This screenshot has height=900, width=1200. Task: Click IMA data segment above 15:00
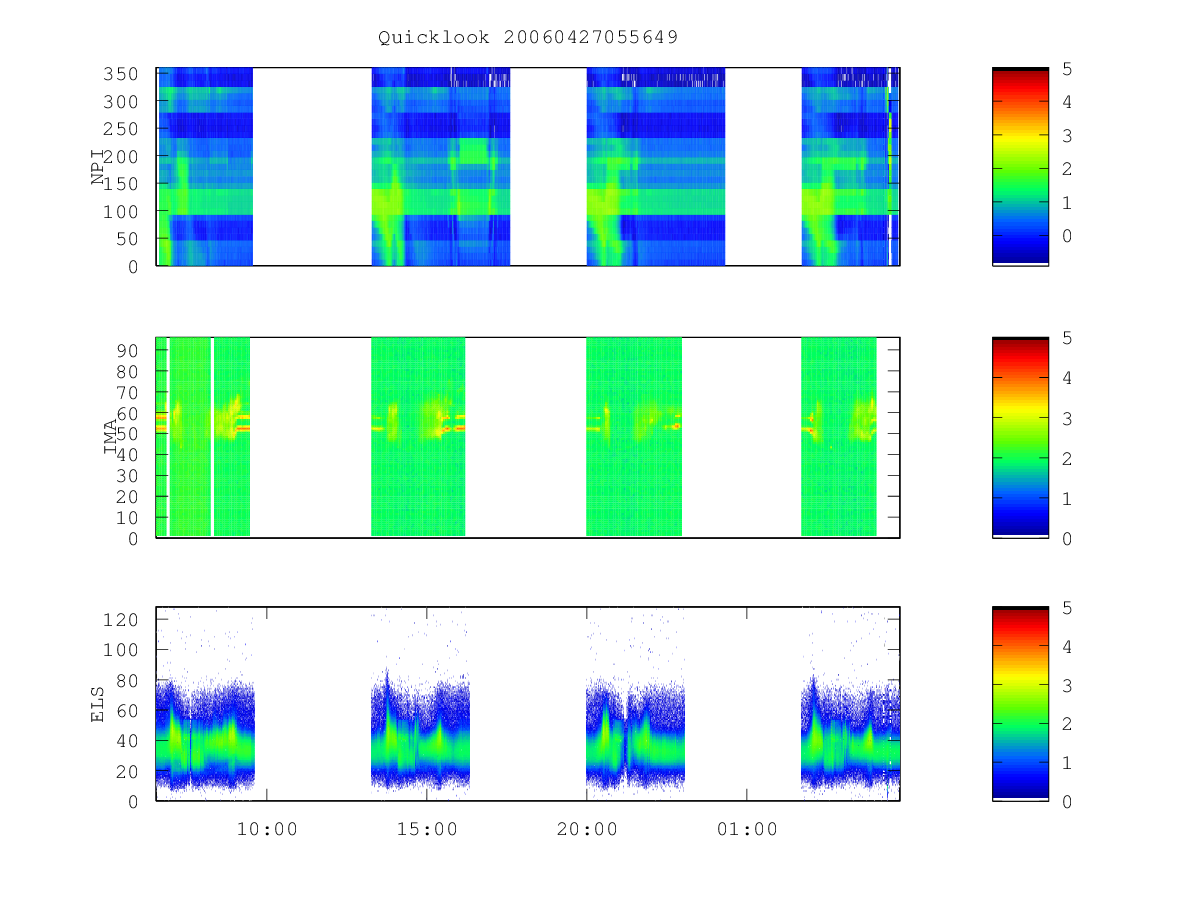coord(418,437)
